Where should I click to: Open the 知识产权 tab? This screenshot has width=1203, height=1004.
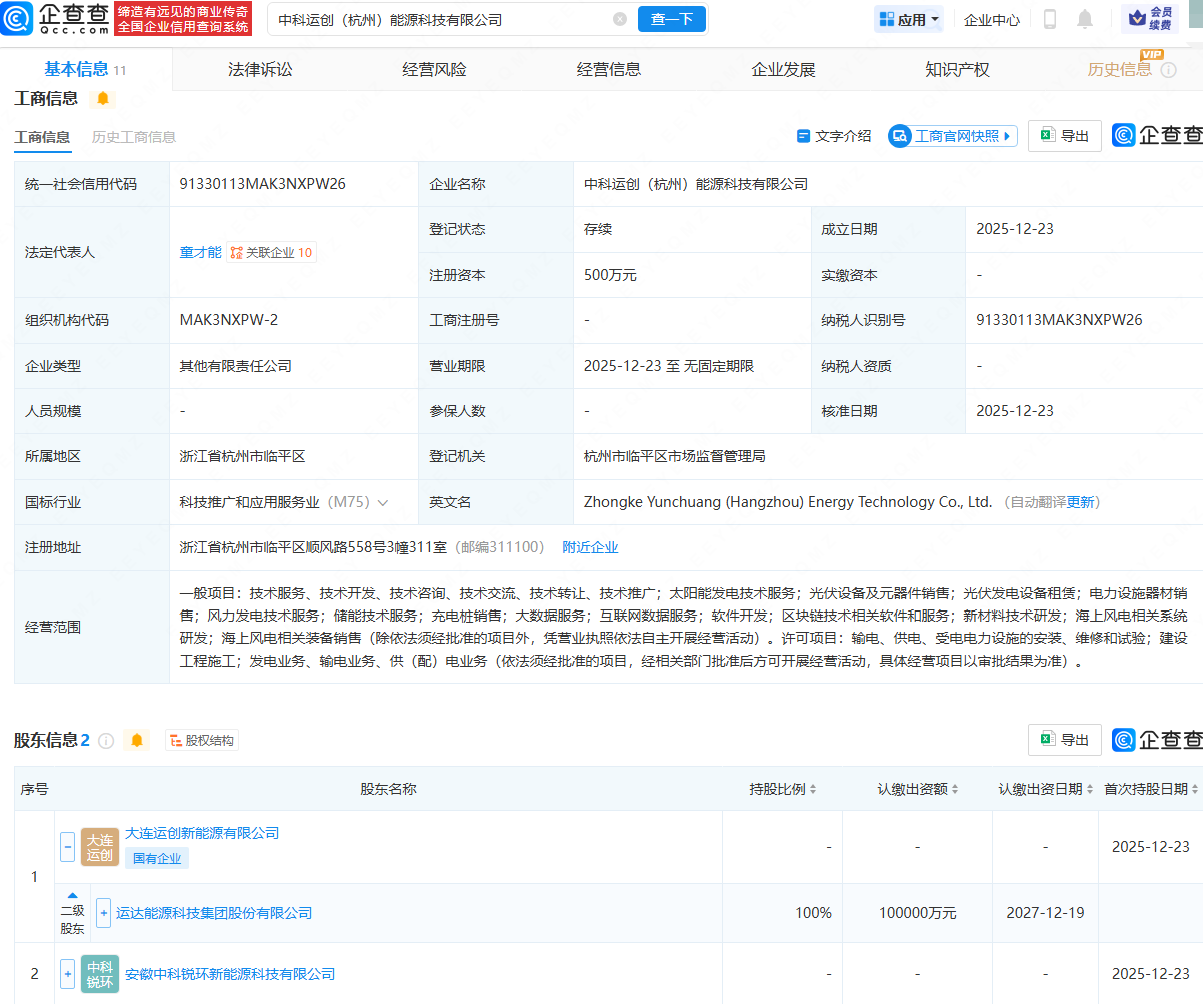pyautogui.click(x=957, y=68)
